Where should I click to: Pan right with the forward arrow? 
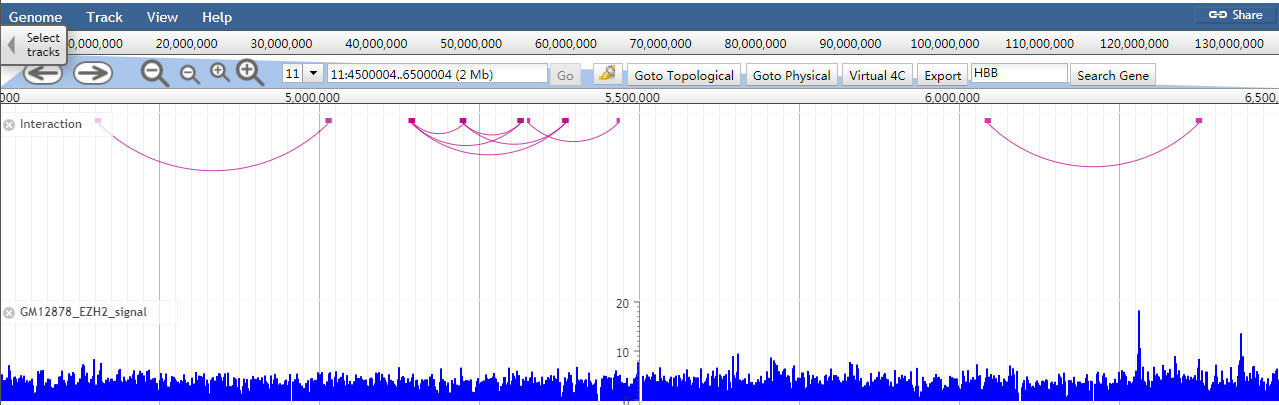coord(92,73)
